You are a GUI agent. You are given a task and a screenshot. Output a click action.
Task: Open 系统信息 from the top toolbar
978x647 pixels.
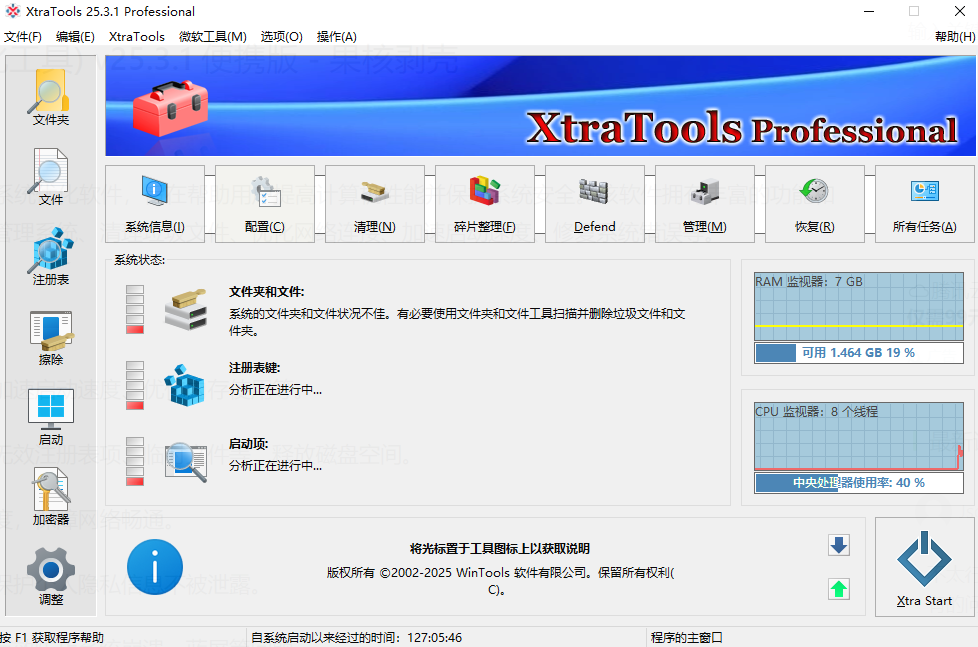[x=155, y=203]
